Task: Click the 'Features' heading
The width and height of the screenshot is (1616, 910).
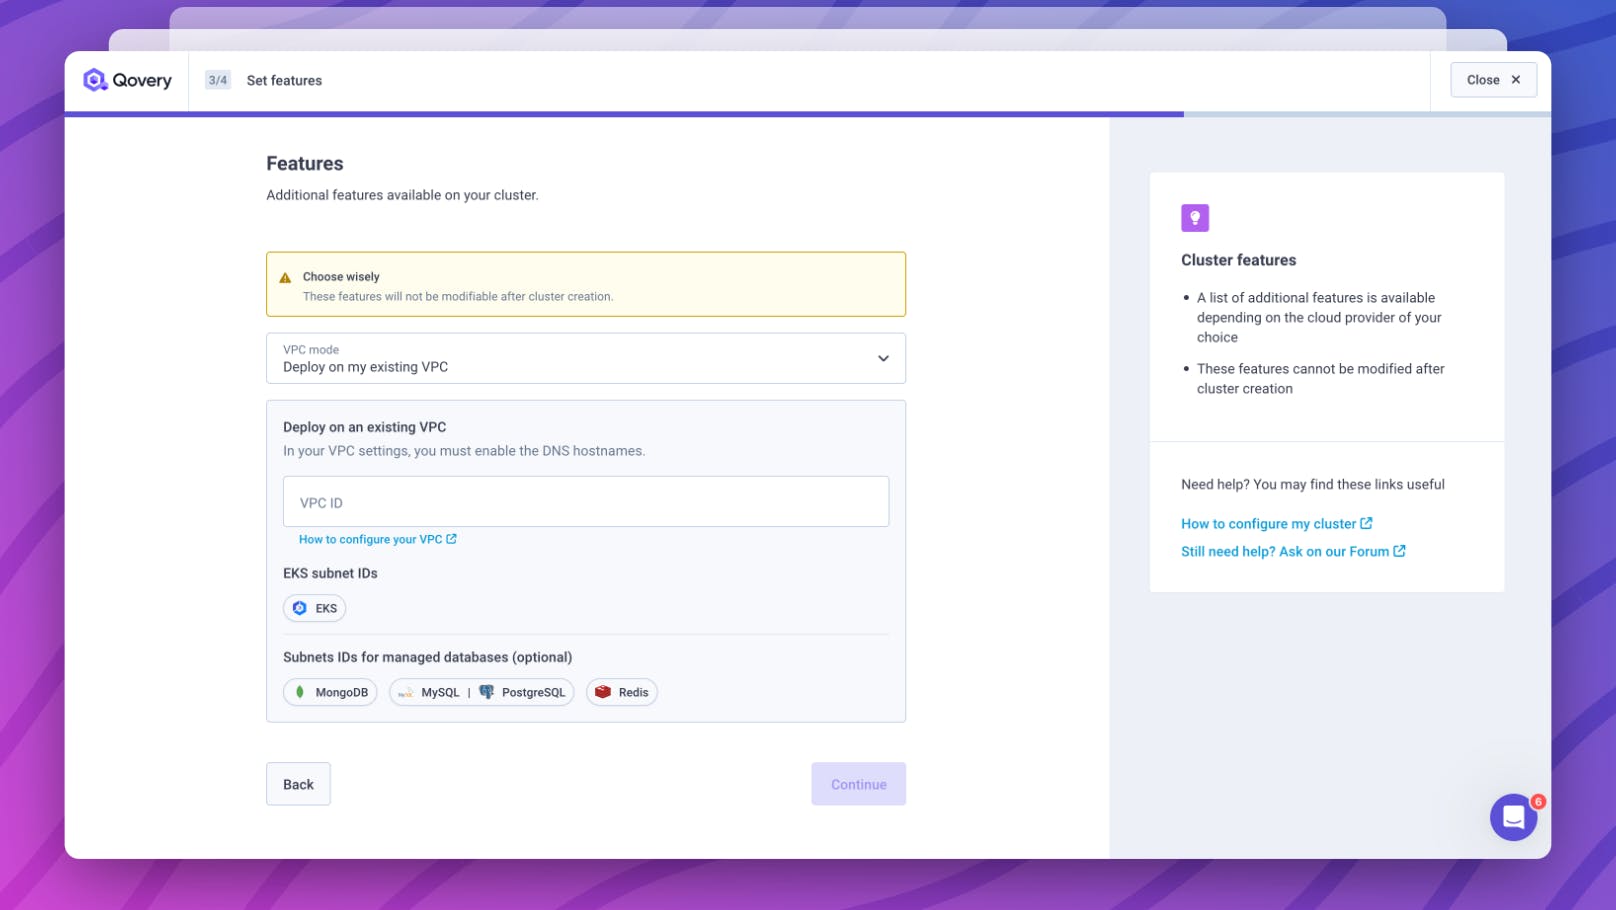Action: coord(305,163)
